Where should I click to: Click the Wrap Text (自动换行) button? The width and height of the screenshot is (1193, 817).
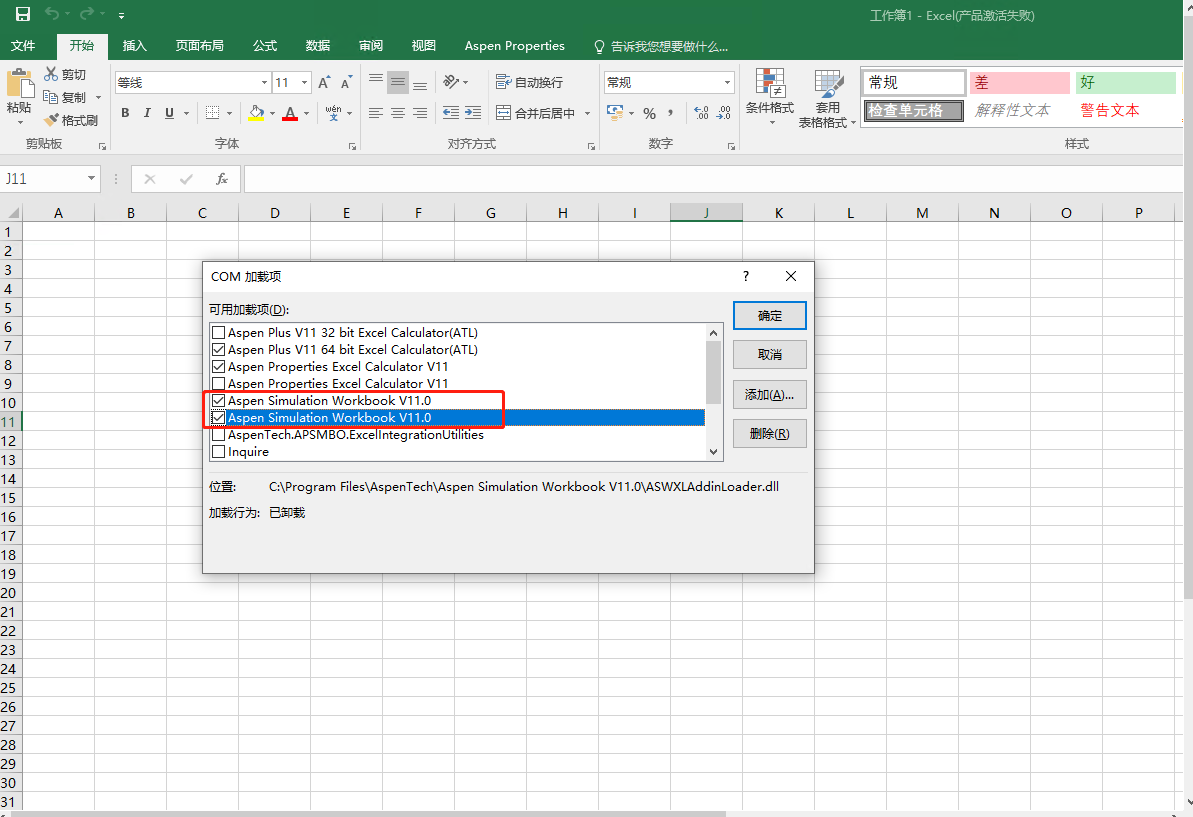(x=530, y=82)
